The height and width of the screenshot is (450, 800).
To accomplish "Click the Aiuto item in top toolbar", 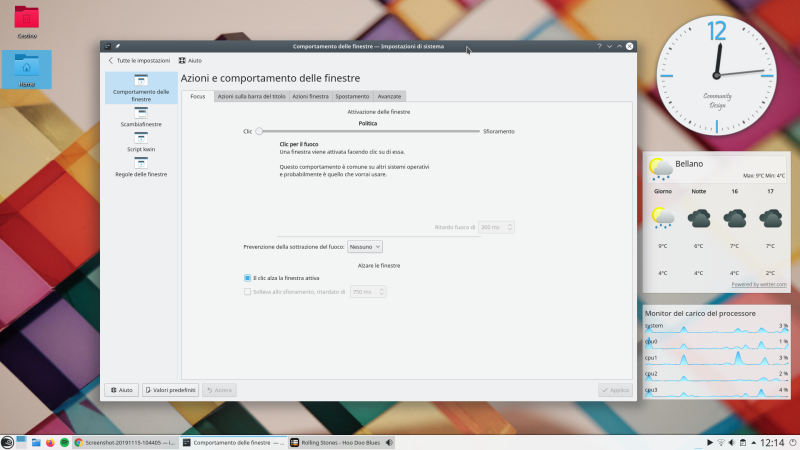I will tap(190, 60).
